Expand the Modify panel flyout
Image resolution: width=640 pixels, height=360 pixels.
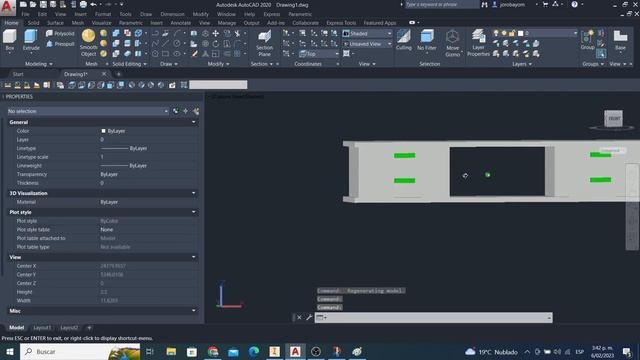coord(218,64)
